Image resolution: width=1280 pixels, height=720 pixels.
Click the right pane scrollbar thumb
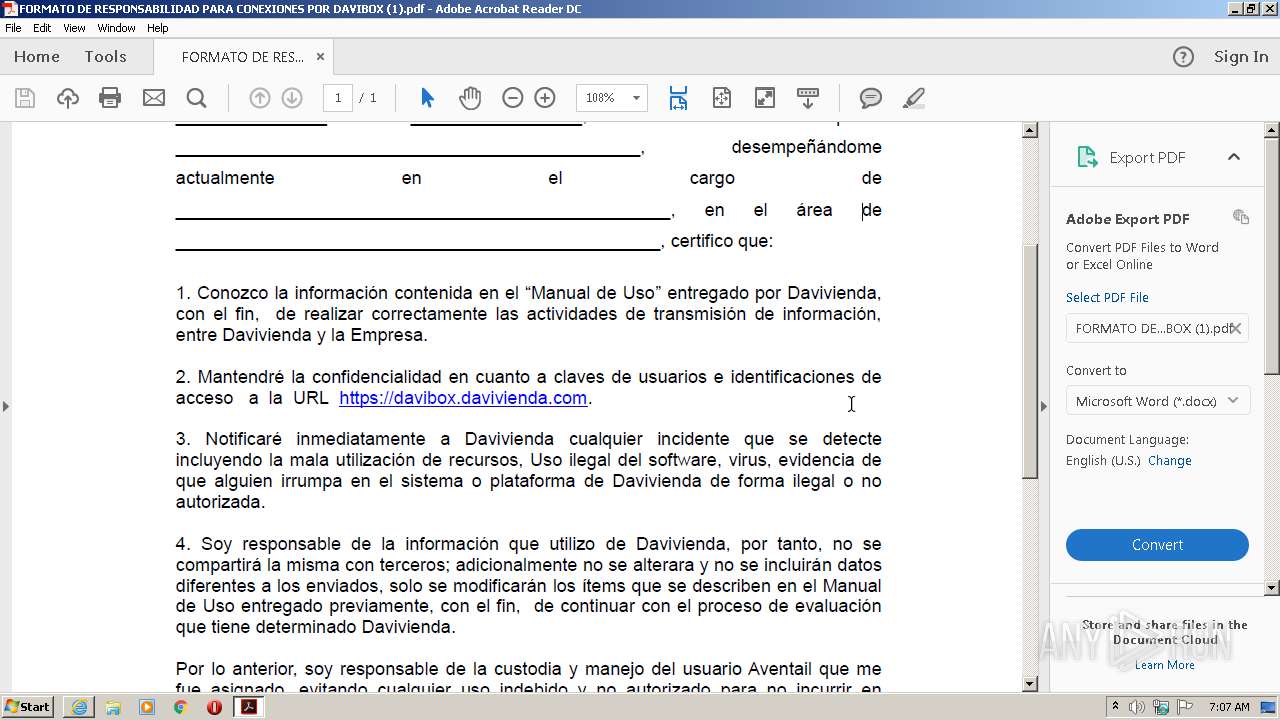pyautogui.click(x=1272, y=255)
